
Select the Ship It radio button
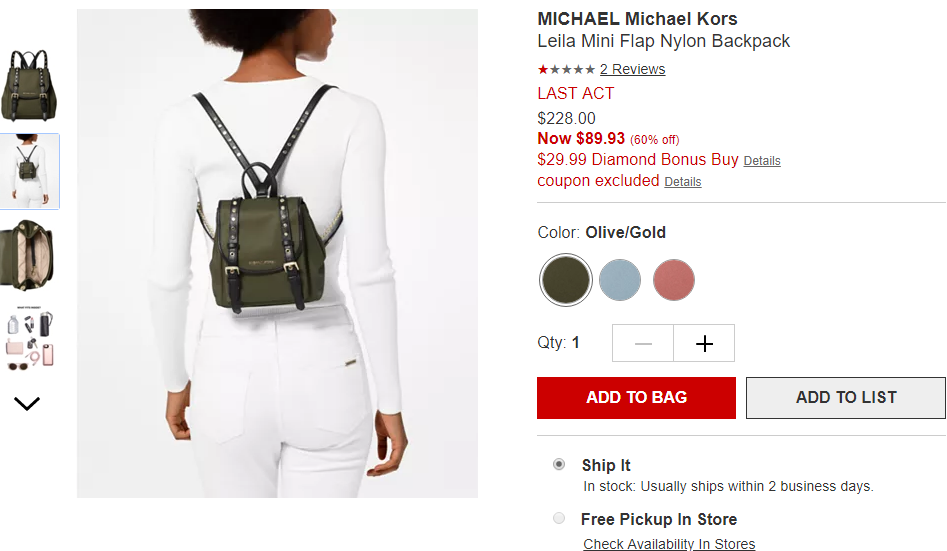pos(559,464)
